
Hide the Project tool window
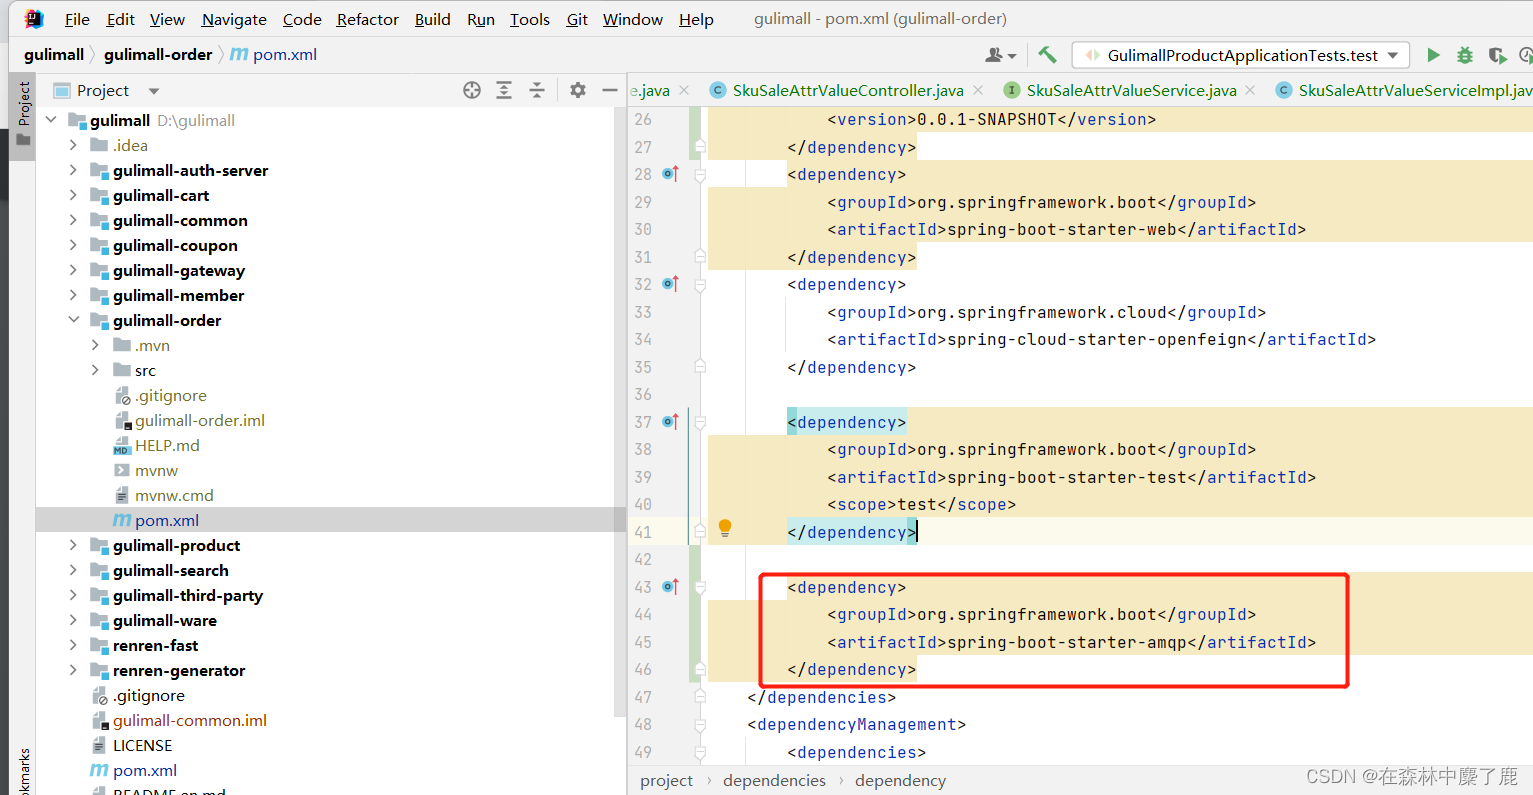pos(610,90)
